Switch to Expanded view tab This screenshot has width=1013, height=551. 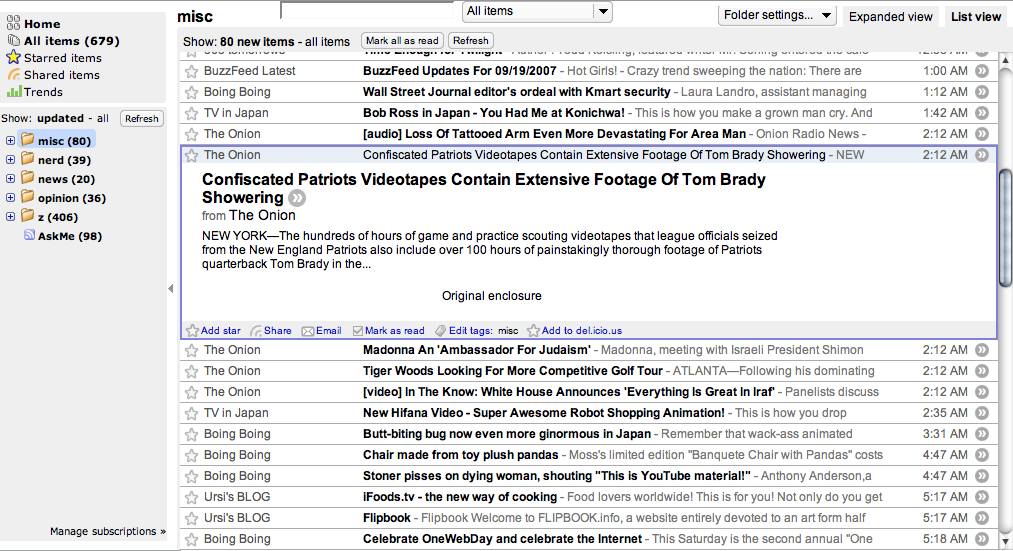click(x=890, y=17)
